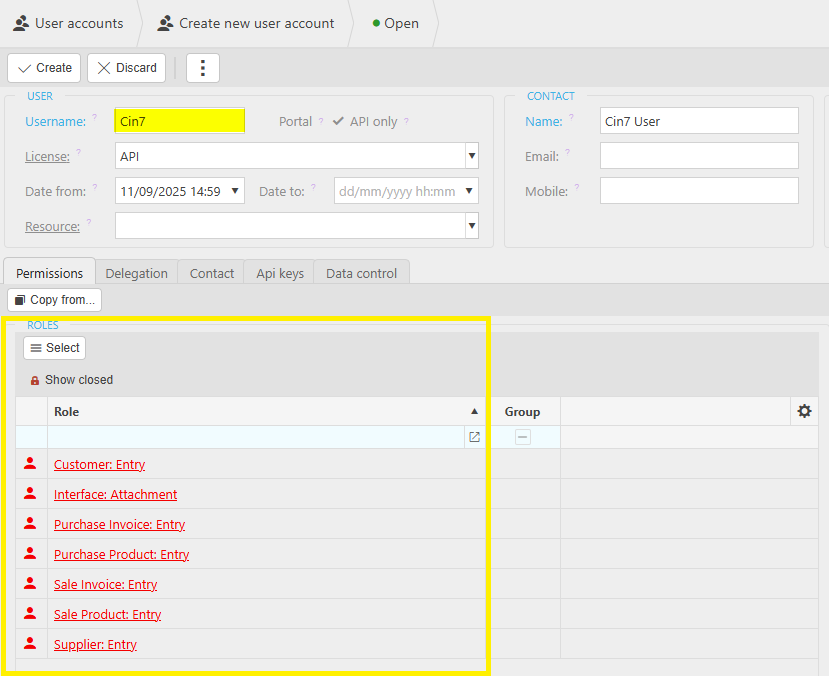Screen dimensions: 829x676
Task: Expand the Resource dropdown arrow
Action: [471, 226]
